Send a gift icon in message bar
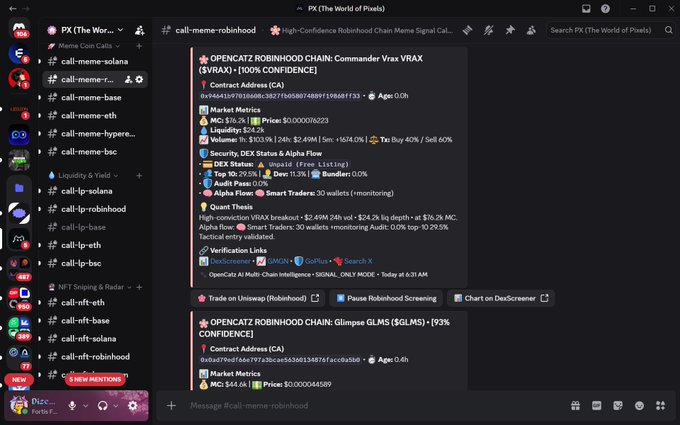 coord(575,405)
